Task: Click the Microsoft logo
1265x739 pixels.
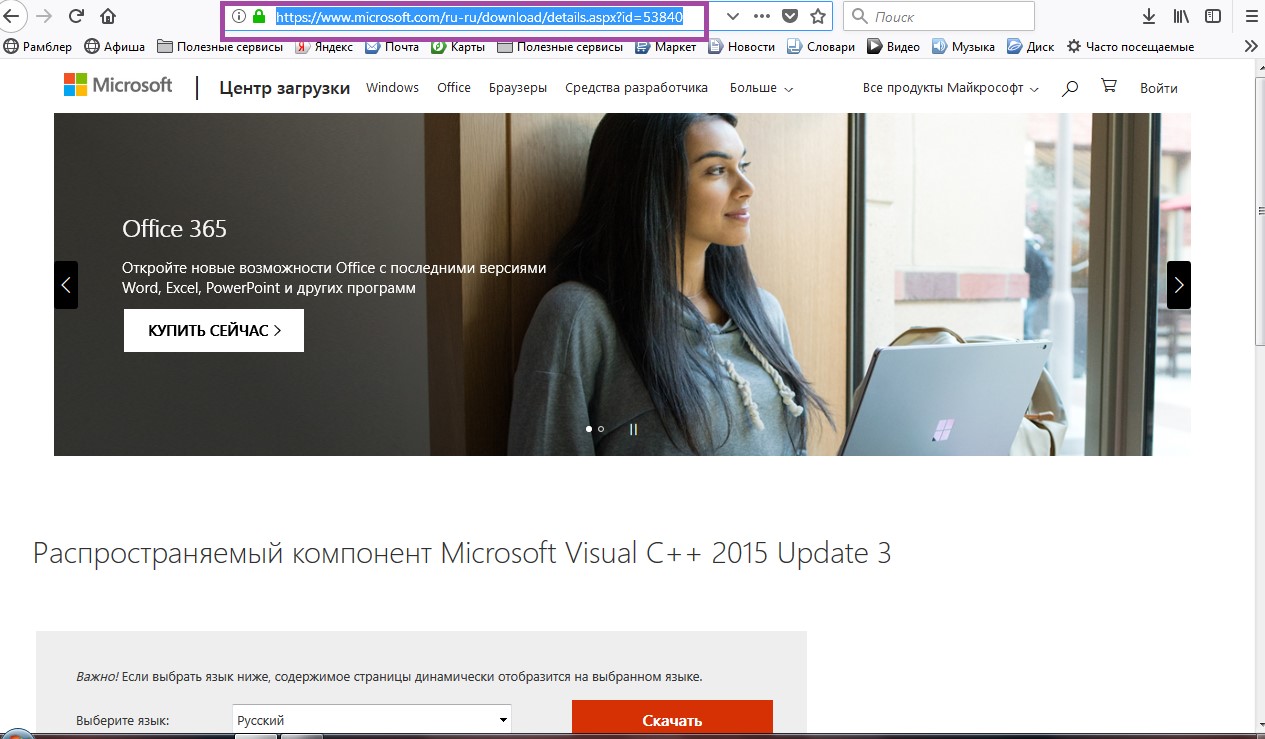Action: (118, 85)
